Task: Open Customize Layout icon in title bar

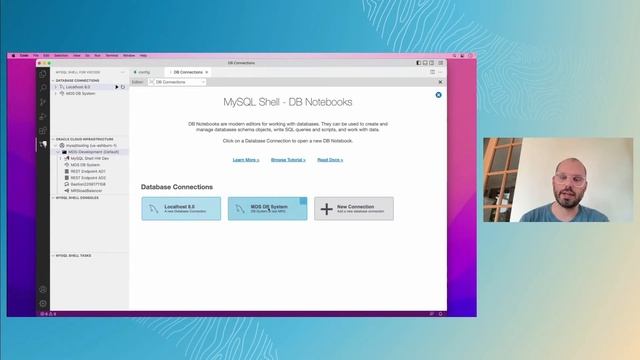Action: (x=440, y=63)
